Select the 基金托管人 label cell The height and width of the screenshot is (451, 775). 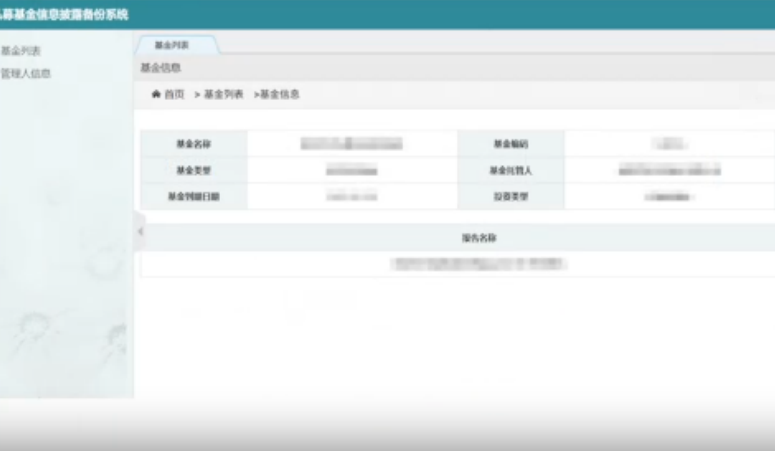510,170
